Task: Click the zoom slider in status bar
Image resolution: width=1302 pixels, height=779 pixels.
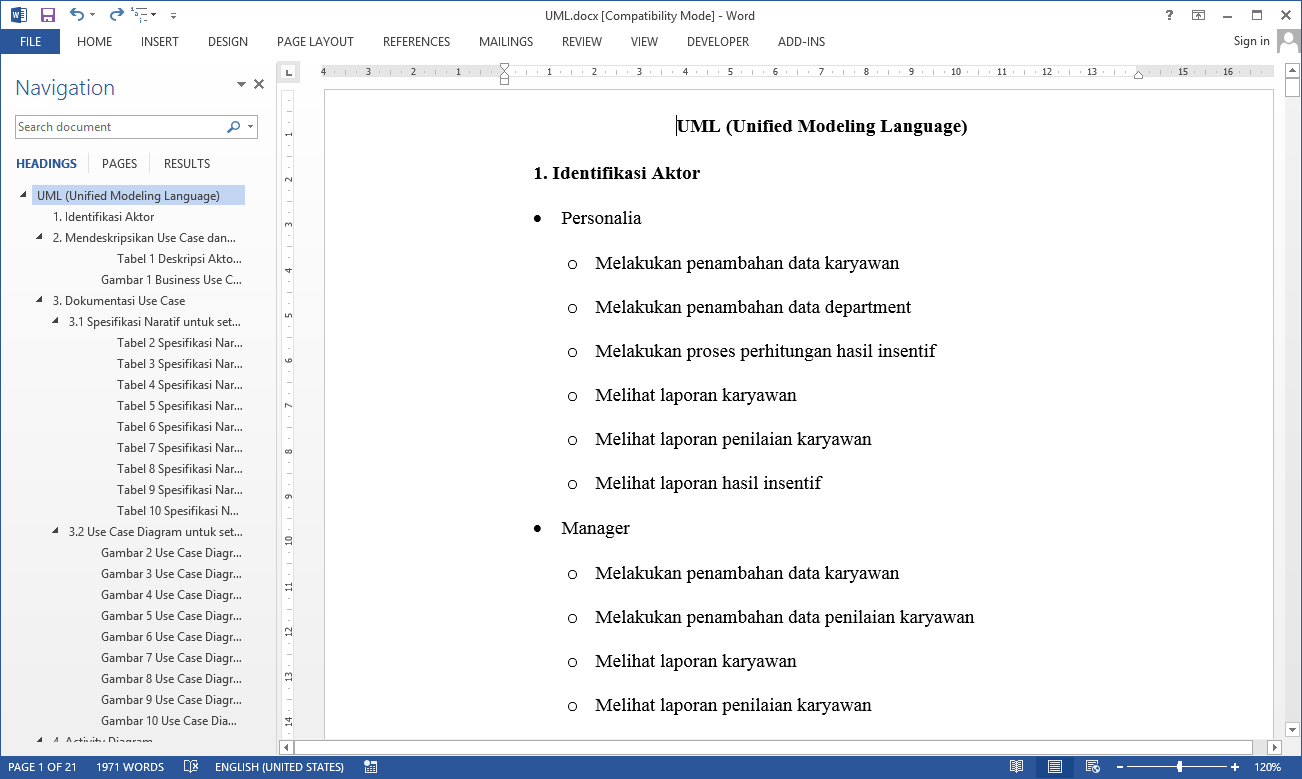Action: (1180, 767)
